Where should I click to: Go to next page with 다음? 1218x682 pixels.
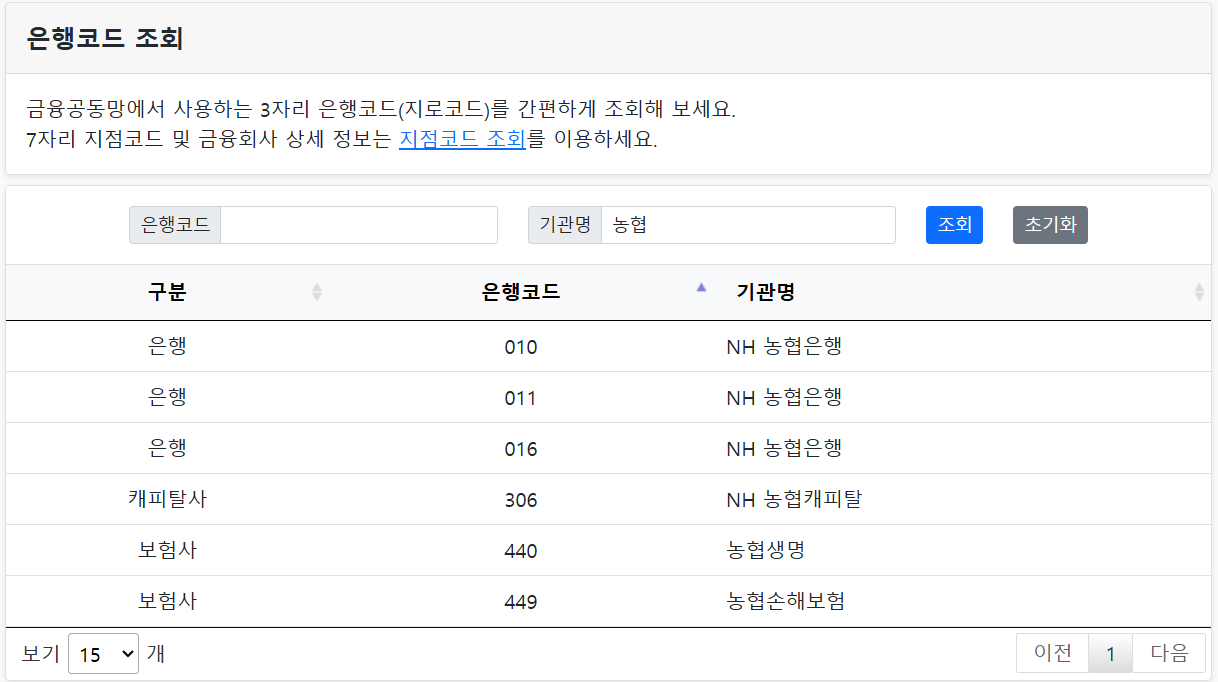click(1169, 653)
